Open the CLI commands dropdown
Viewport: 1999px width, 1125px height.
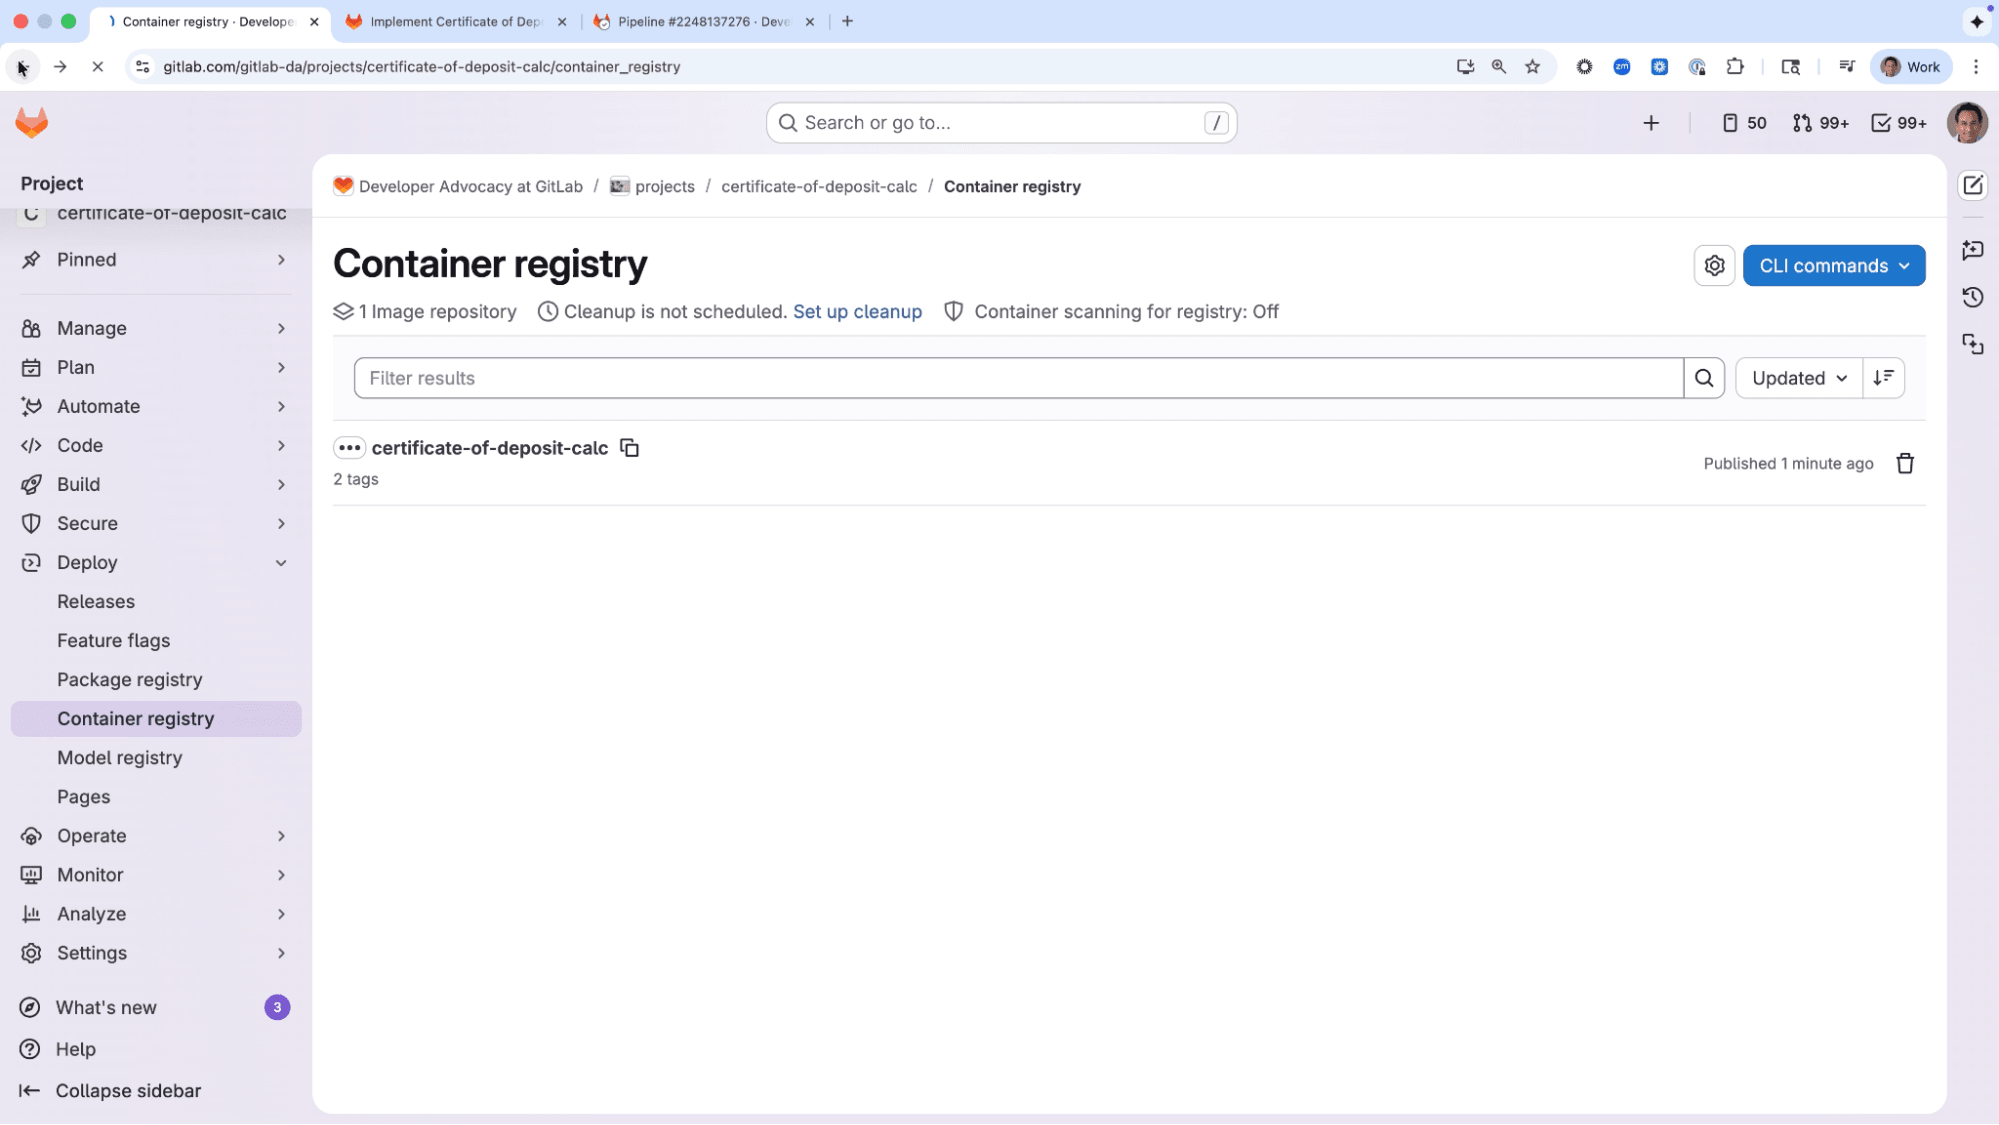(x=1833, y=265)
